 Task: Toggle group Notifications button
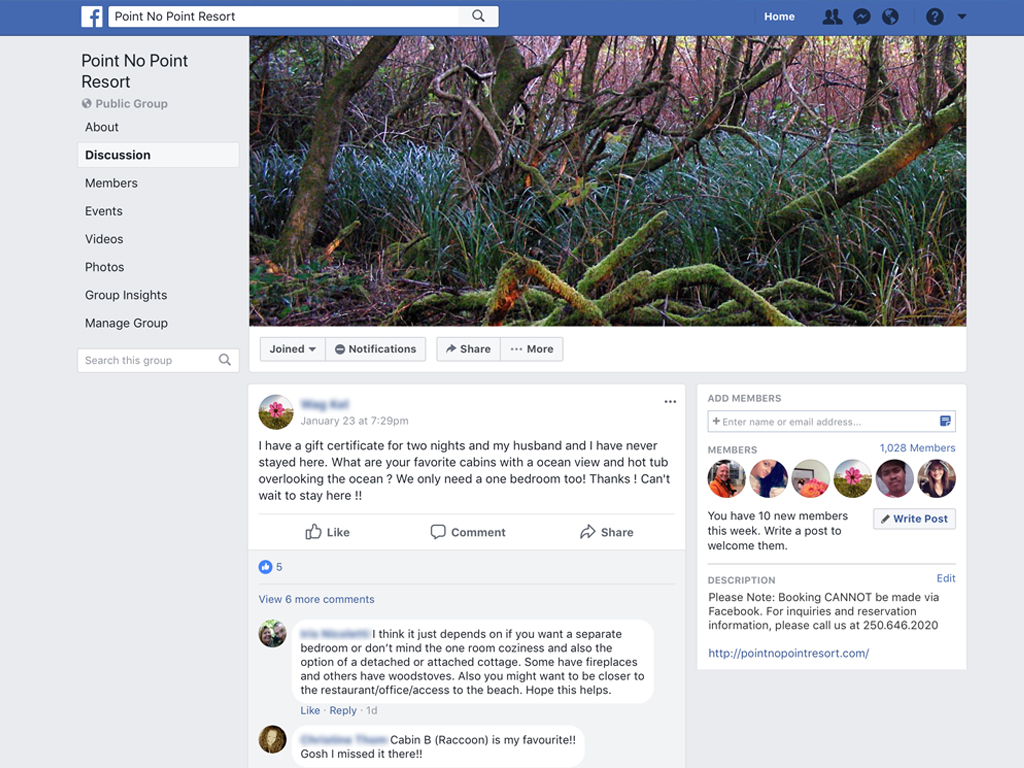tap(375, 349)
